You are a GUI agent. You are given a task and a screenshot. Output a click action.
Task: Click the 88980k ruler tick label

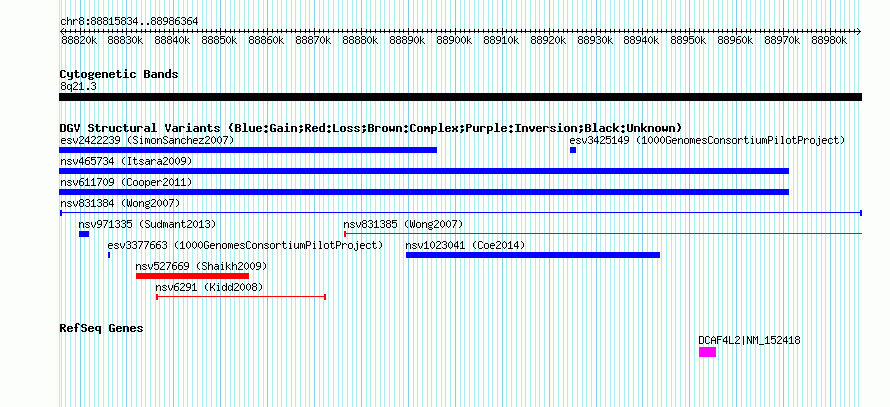(x=829, y=40)
